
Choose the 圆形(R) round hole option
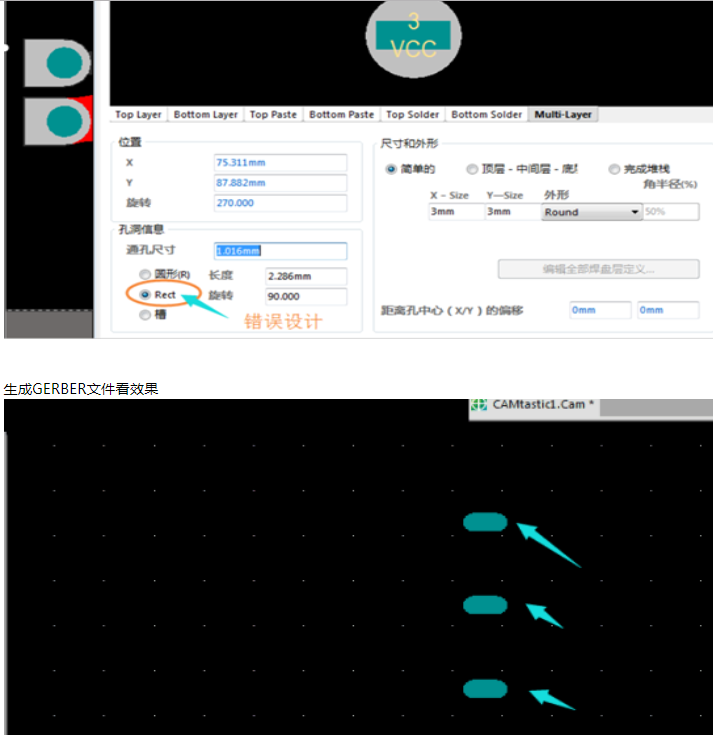146,274
